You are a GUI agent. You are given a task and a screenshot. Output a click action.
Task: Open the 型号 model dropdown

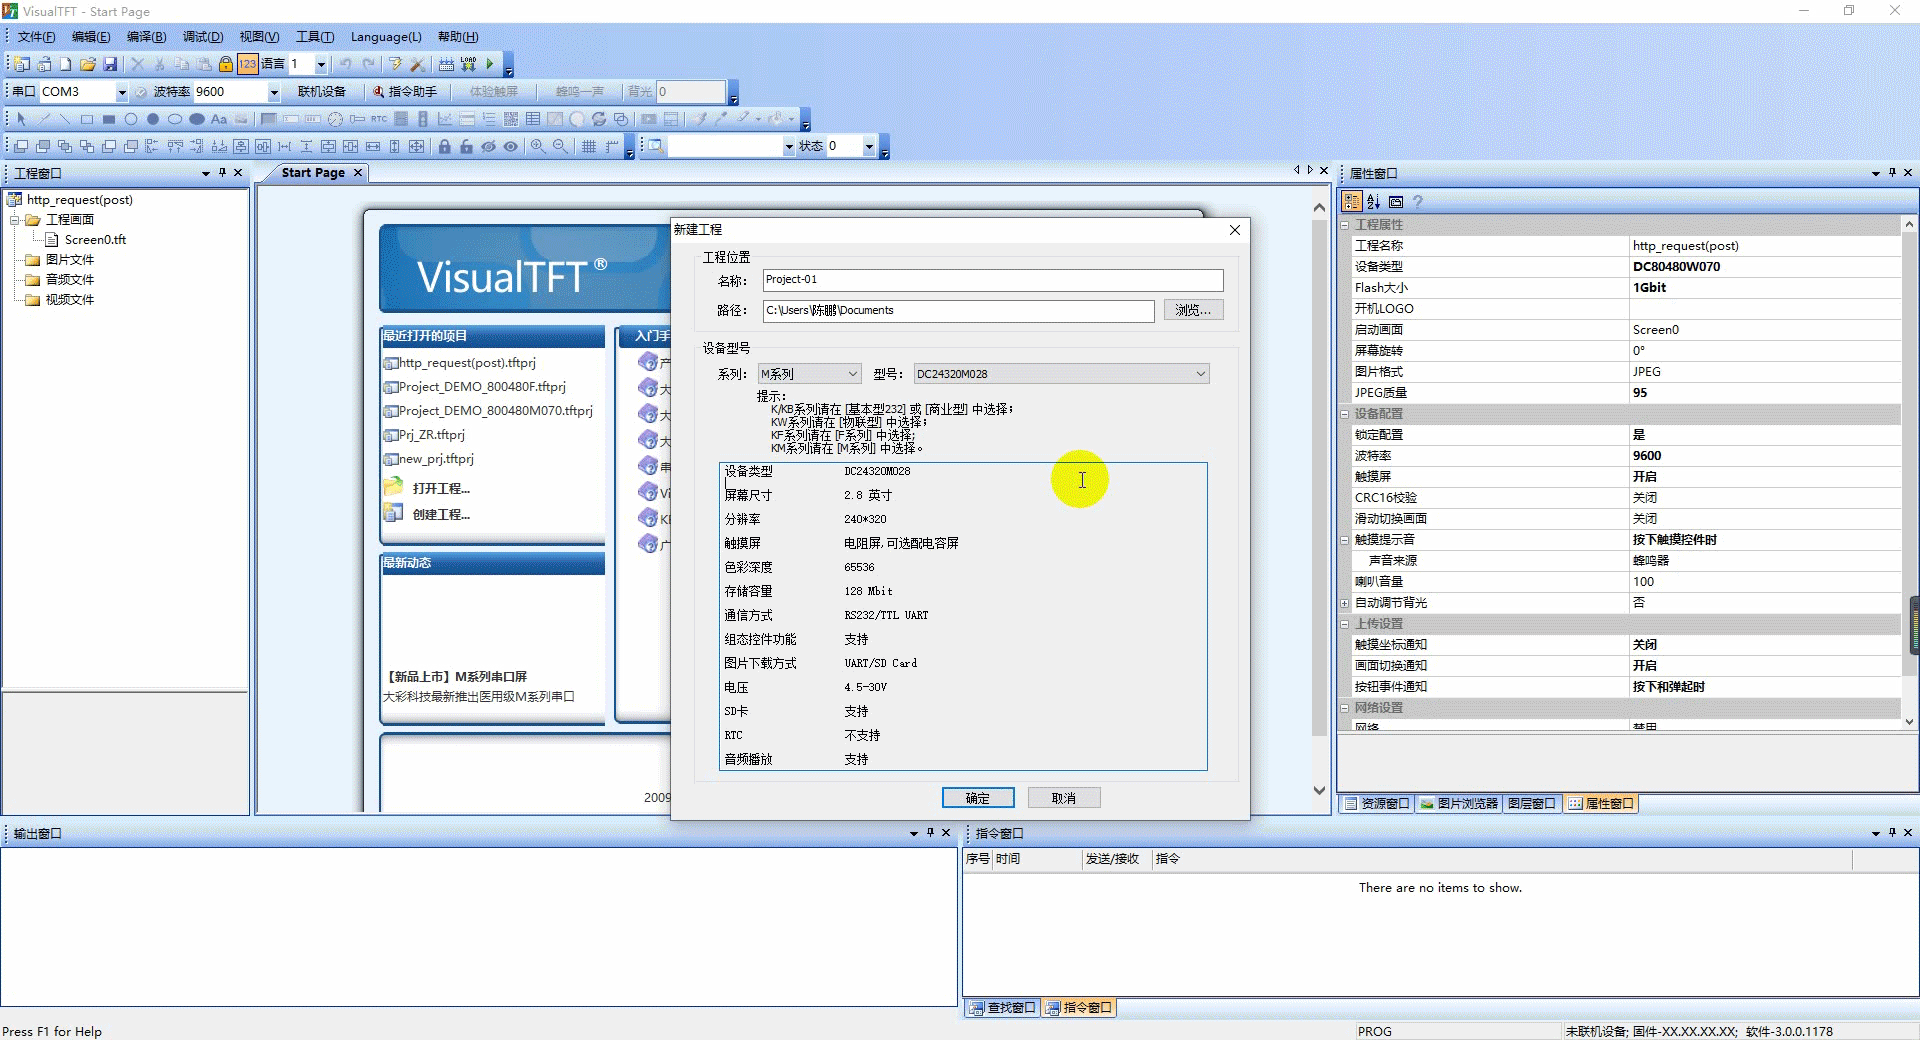coord(1061,374)
